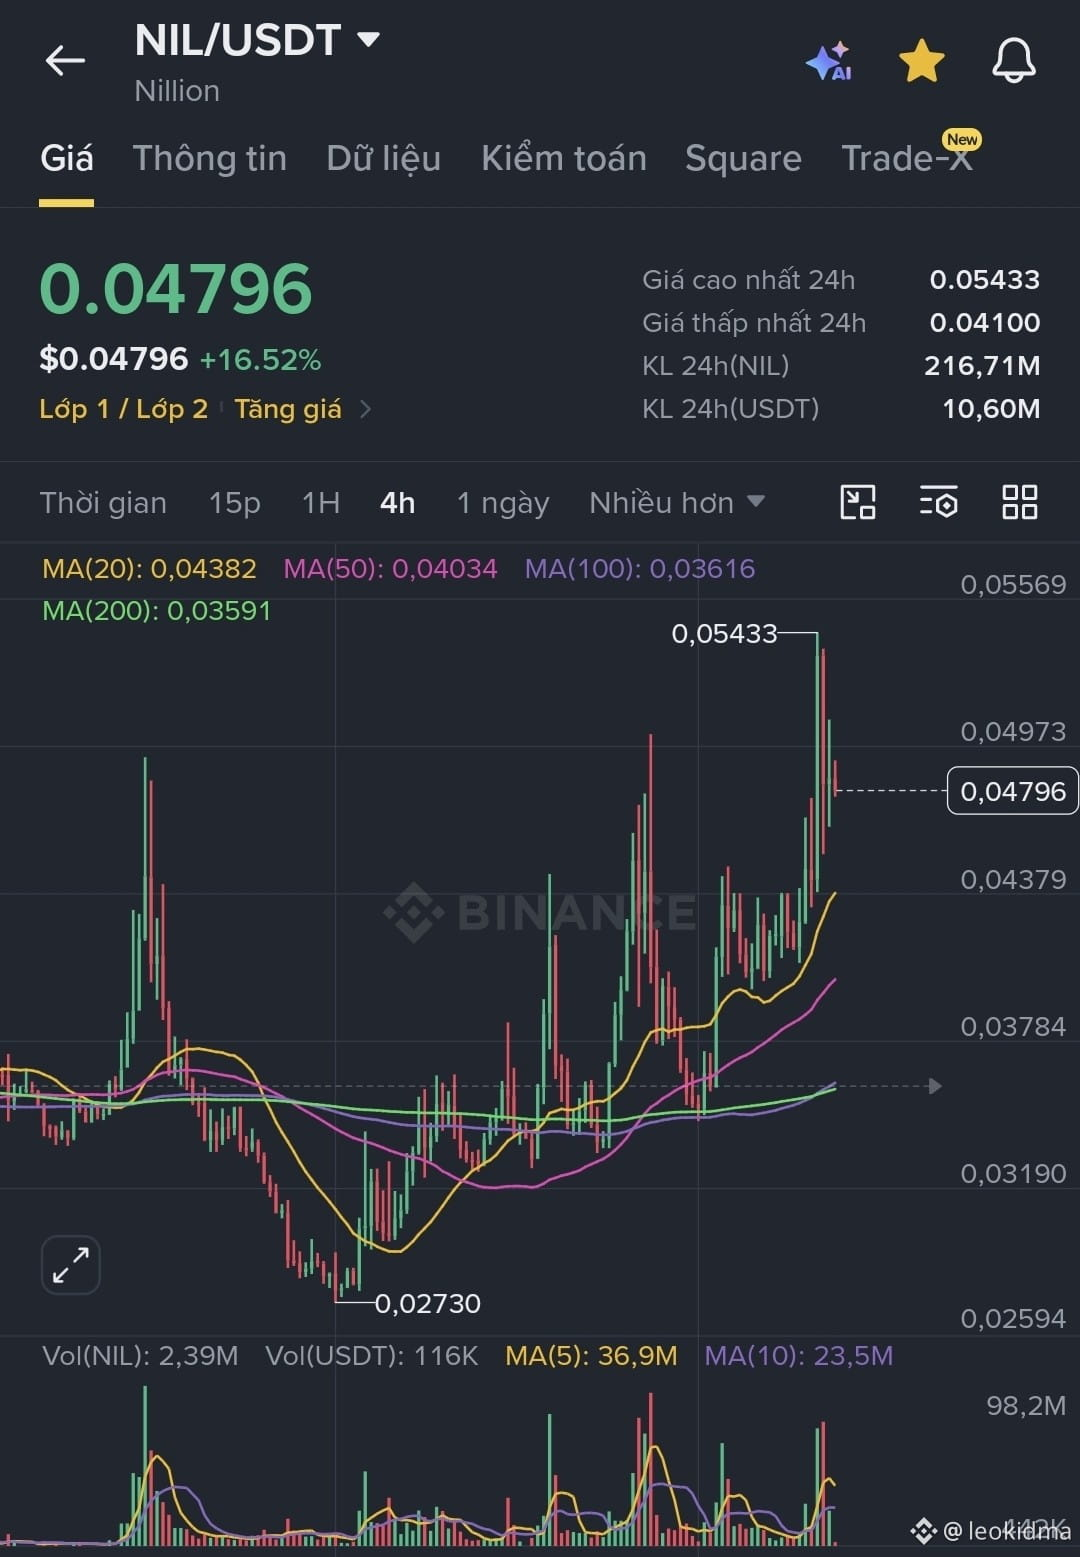Image resolution: width=1080 pixels, height=1557 pixels.
Task: Toggle the yellow favorite star
Action: [921, 61]
